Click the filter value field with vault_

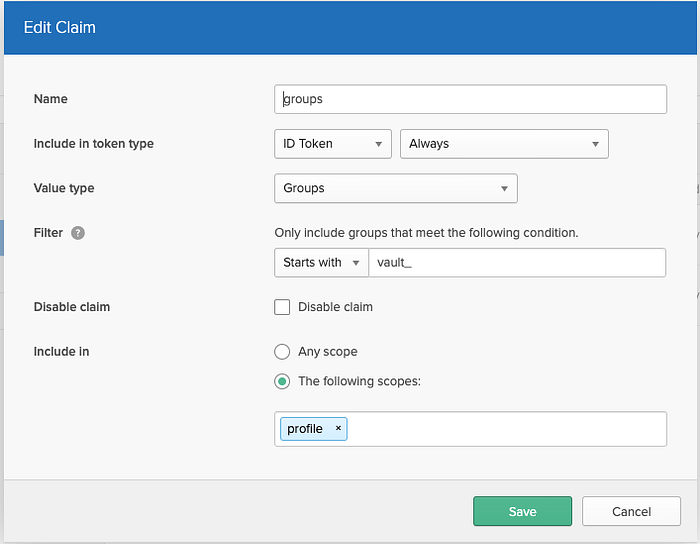pos(516,263)
